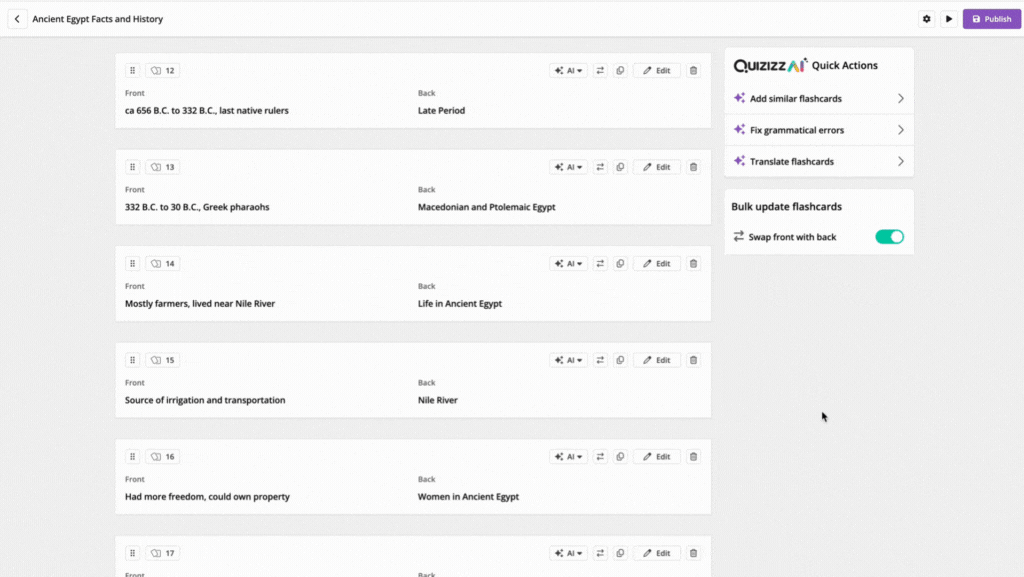
Task: Click the Publish button
Action: (x=991, y=19)
